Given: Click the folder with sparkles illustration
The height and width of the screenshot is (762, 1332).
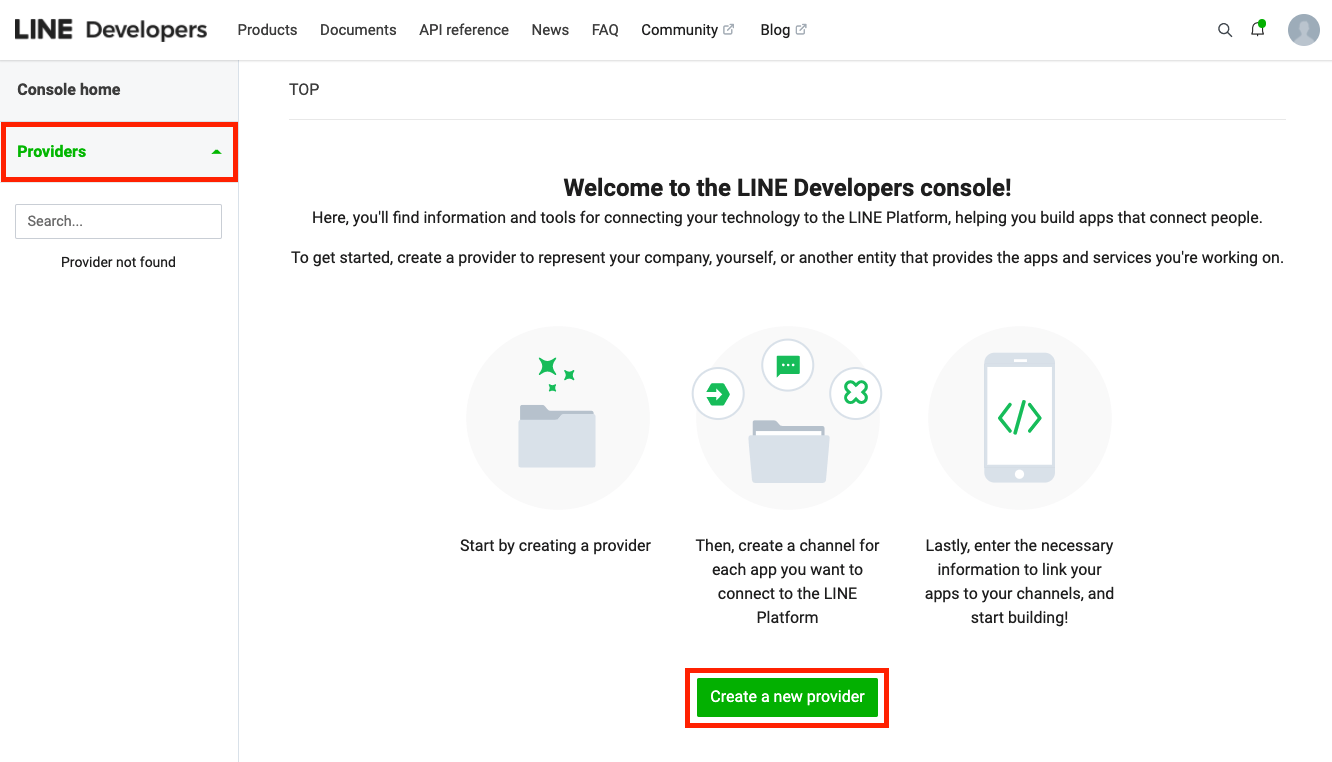Looking at the screenshot, I should tap(557, 418).
